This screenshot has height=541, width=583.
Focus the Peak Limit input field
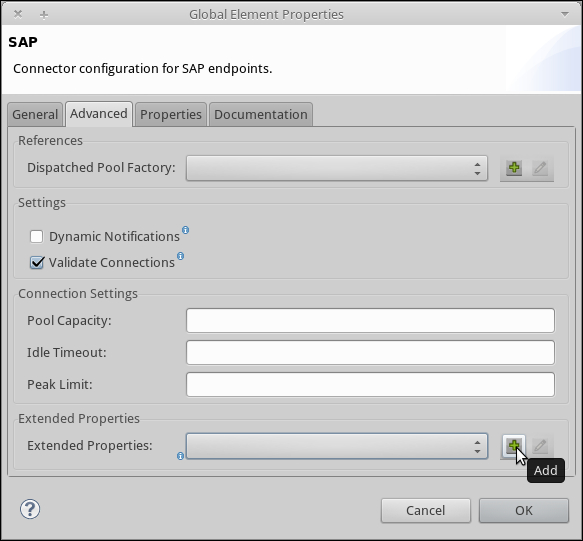pos(370,384)
